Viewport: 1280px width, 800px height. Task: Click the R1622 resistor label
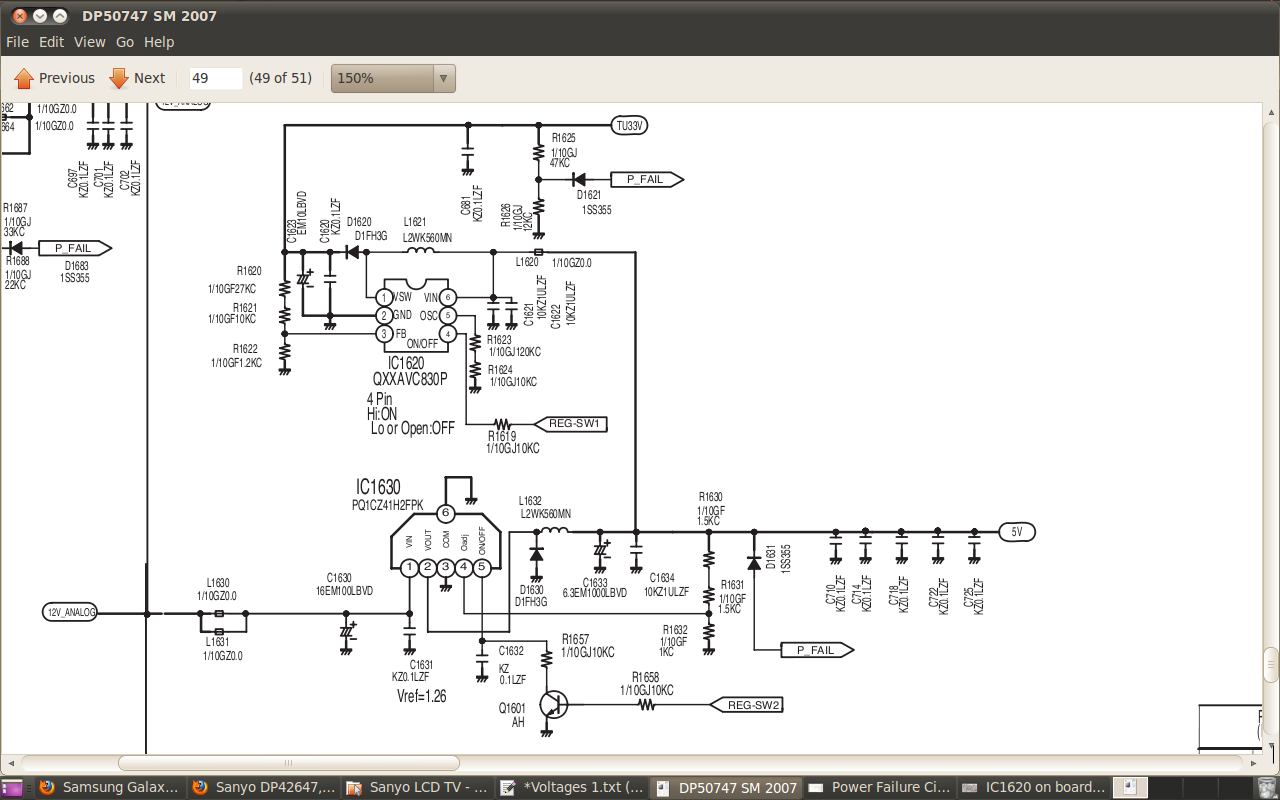246,349
